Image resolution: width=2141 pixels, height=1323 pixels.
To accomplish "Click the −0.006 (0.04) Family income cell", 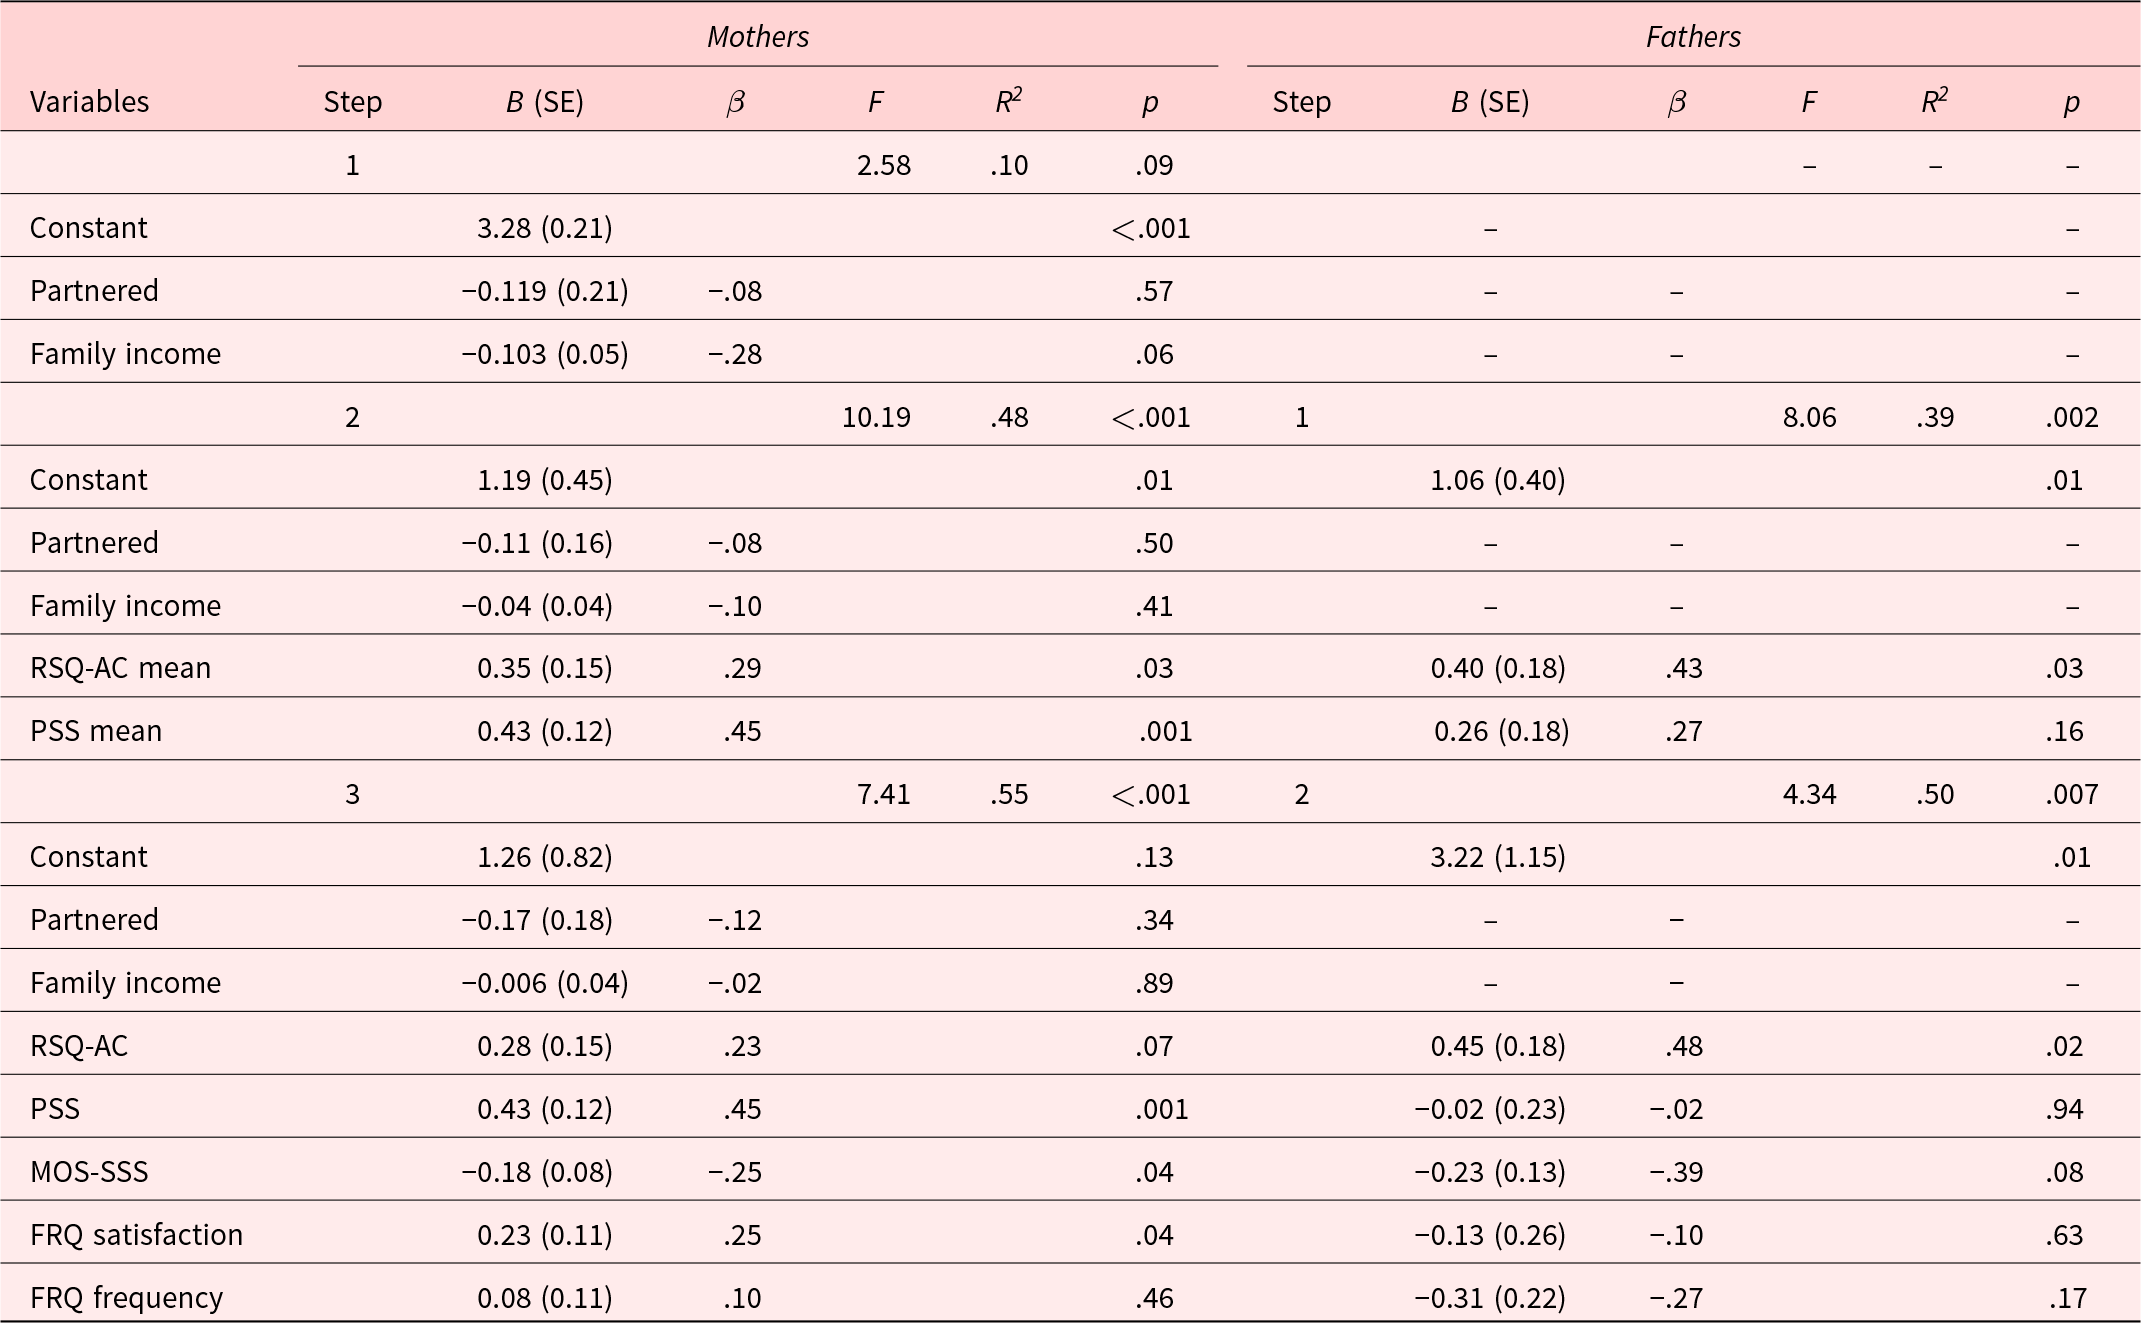I will [545, 983].
